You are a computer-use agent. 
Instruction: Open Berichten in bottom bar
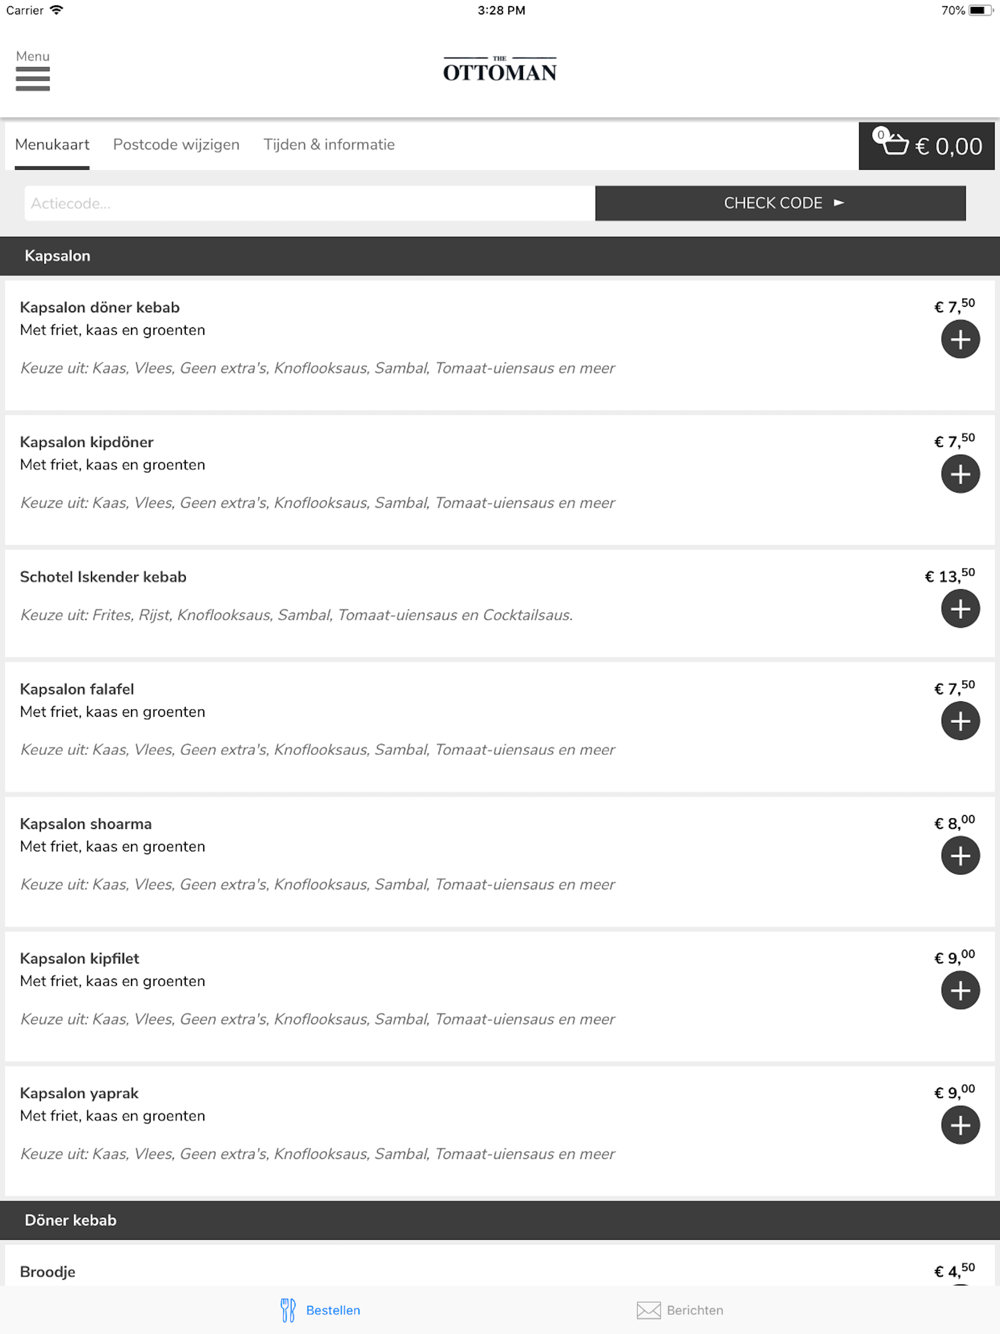(680, 1310)
